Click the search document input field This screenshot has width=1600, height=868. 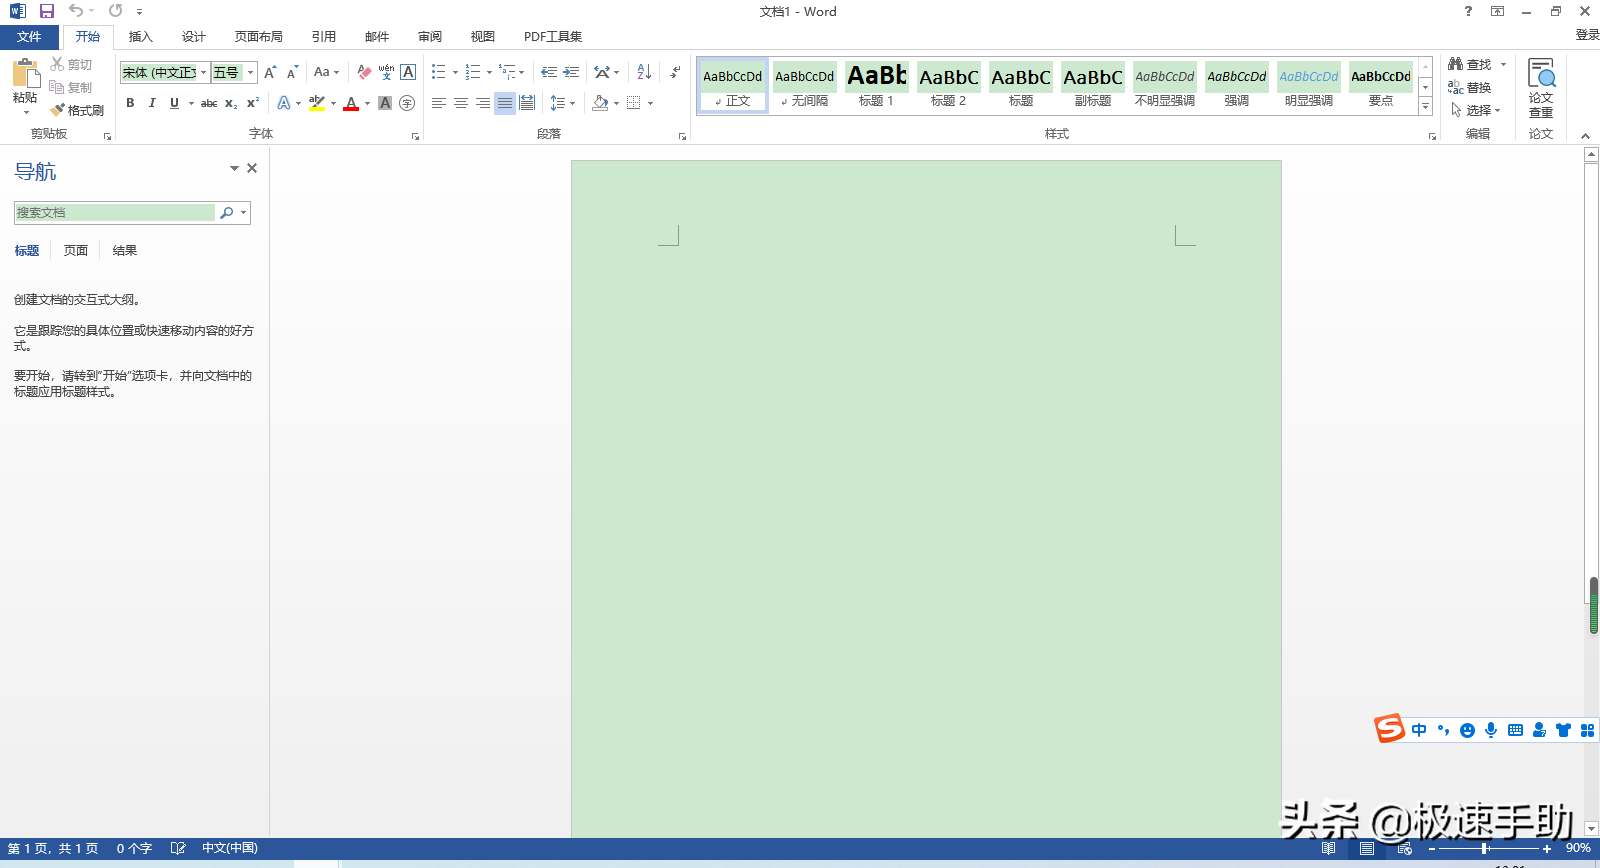pyautogui.click(x=115, y=212)
